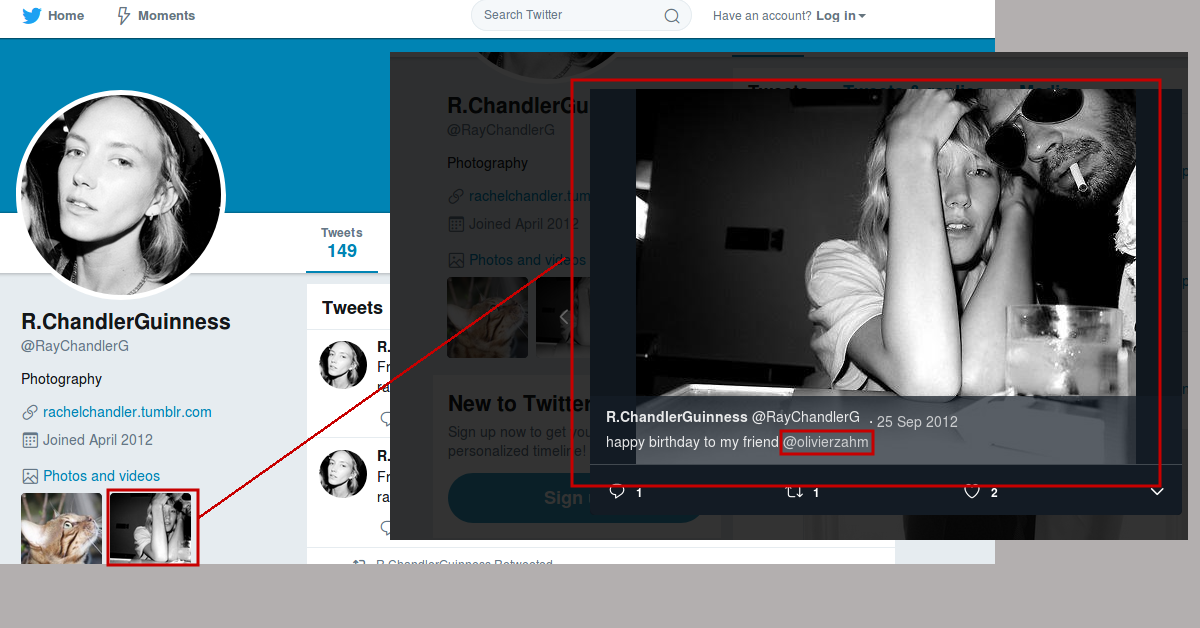Click the Photography bio text
Image resolution: width=1200 pixels, height=628 pixels.
62,379
